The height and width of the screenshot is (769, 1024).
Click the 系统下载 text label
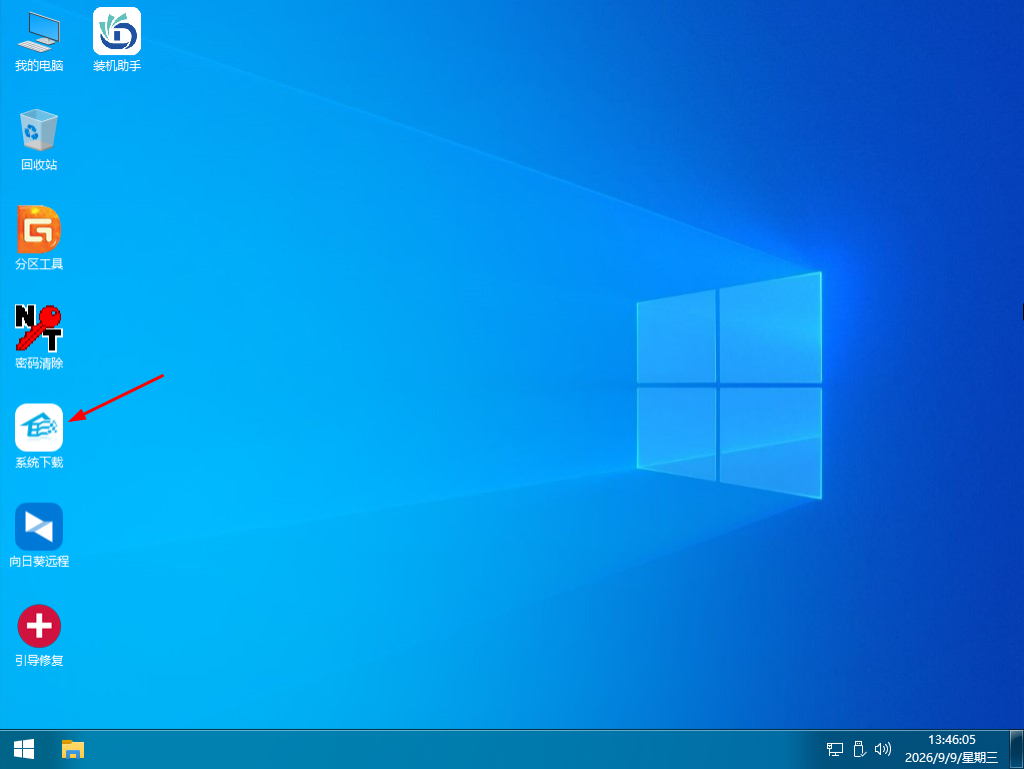[x=39, y=463]
